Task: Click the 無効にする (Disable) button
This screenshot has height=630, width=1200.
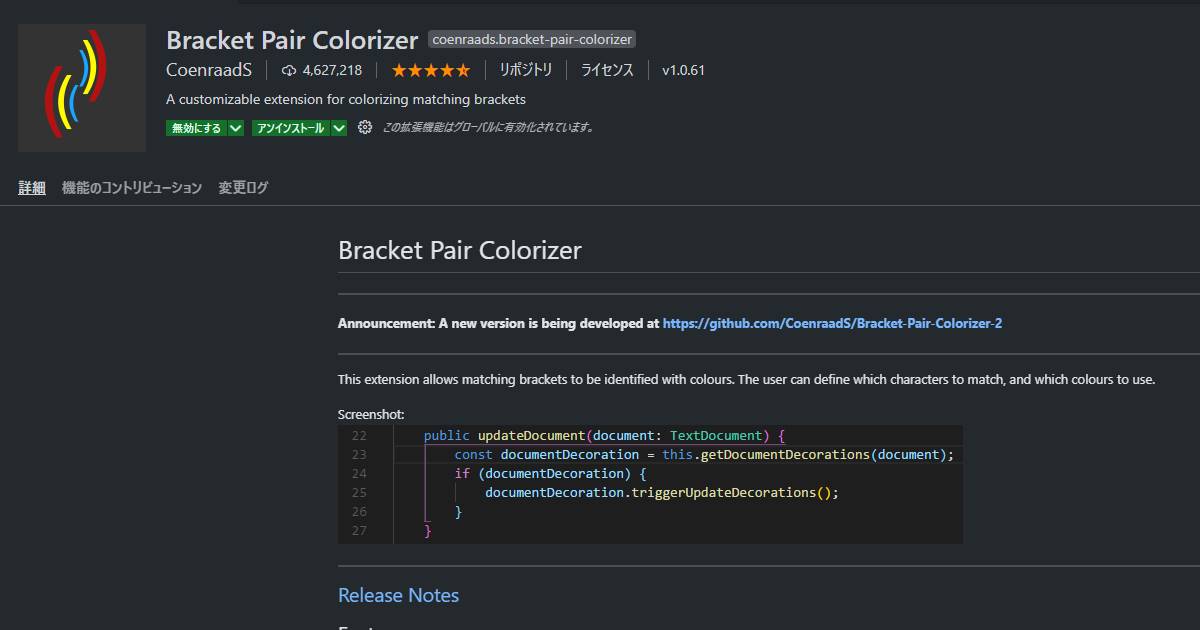Action: (196, 128)
